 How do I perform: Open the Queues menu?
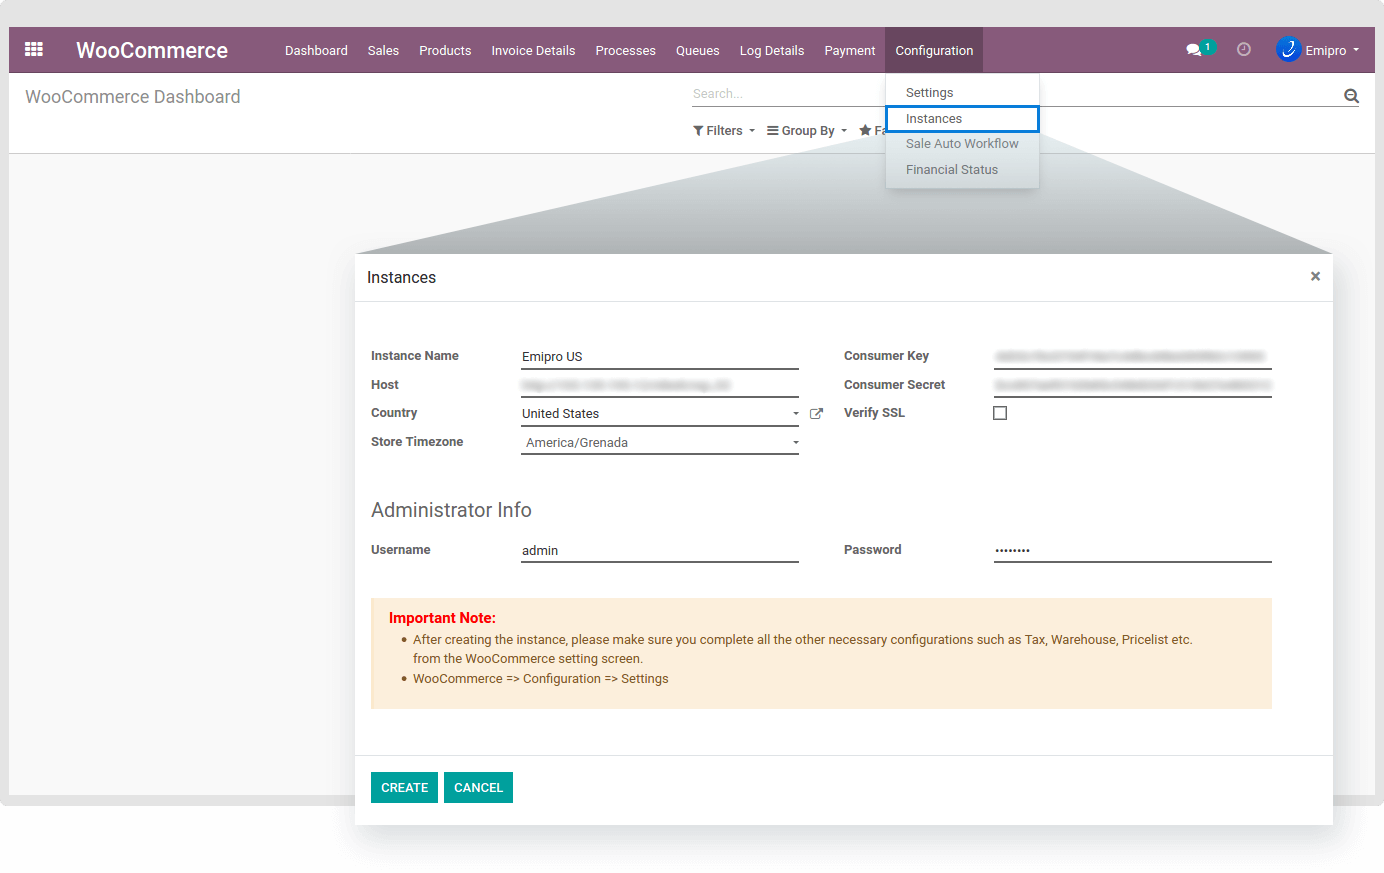tap(697, 50)
